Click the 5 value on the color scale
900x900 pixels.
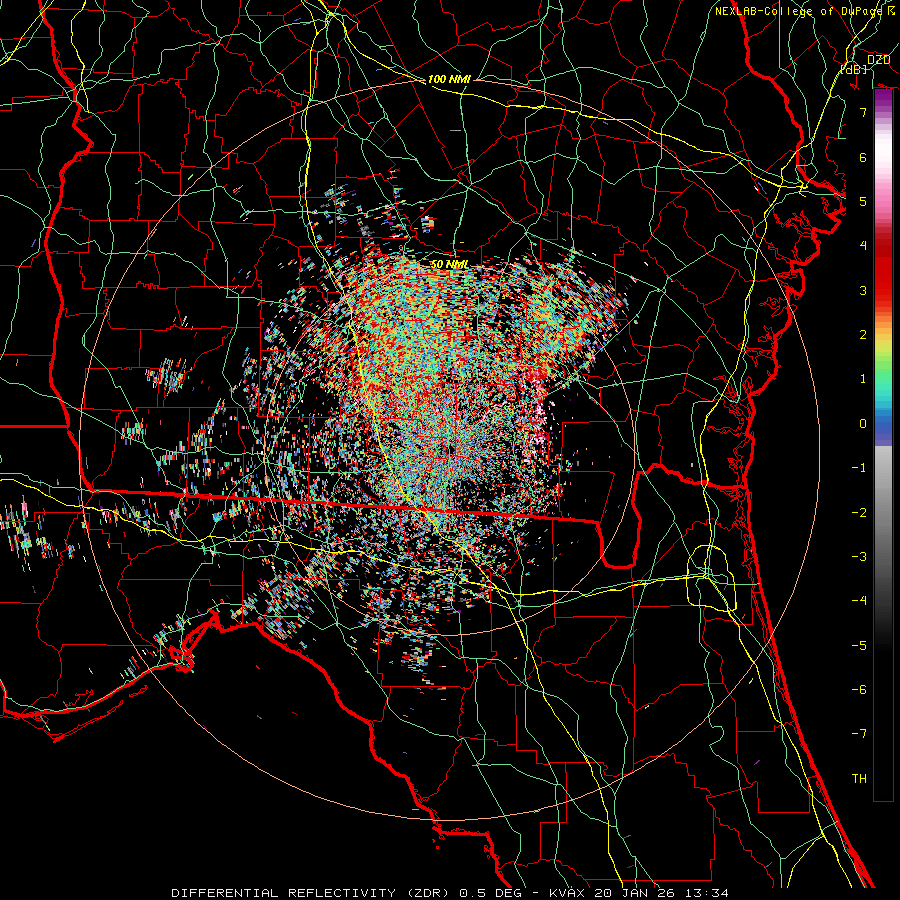pos(863,201)
